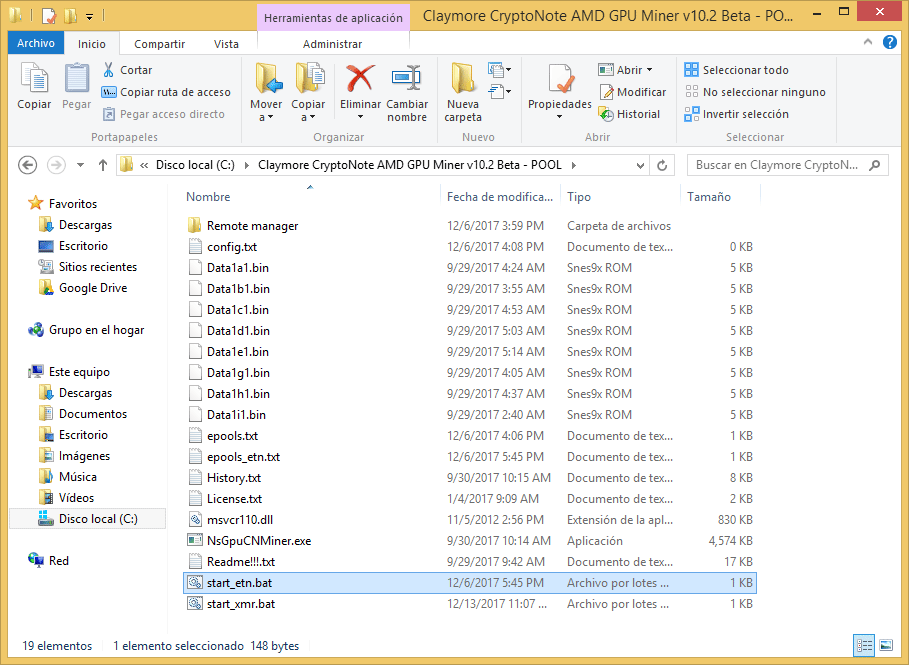Switch to the Inicio ribbon tab

(92, 44)
